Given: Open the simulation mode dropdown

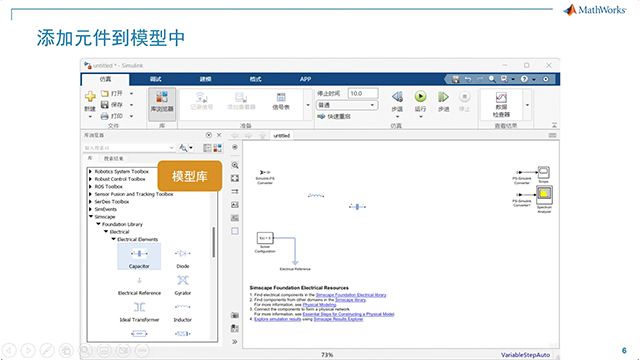Looking at the screenshot, I should point(347,105).
